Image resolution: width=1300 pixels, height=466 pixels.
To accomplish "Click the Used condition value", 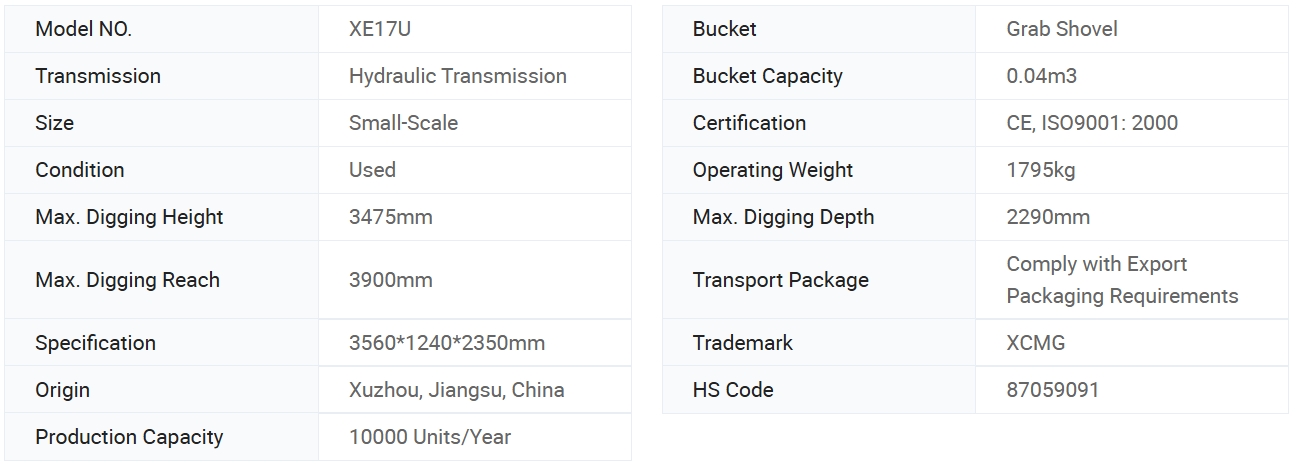I will (372, 170).
